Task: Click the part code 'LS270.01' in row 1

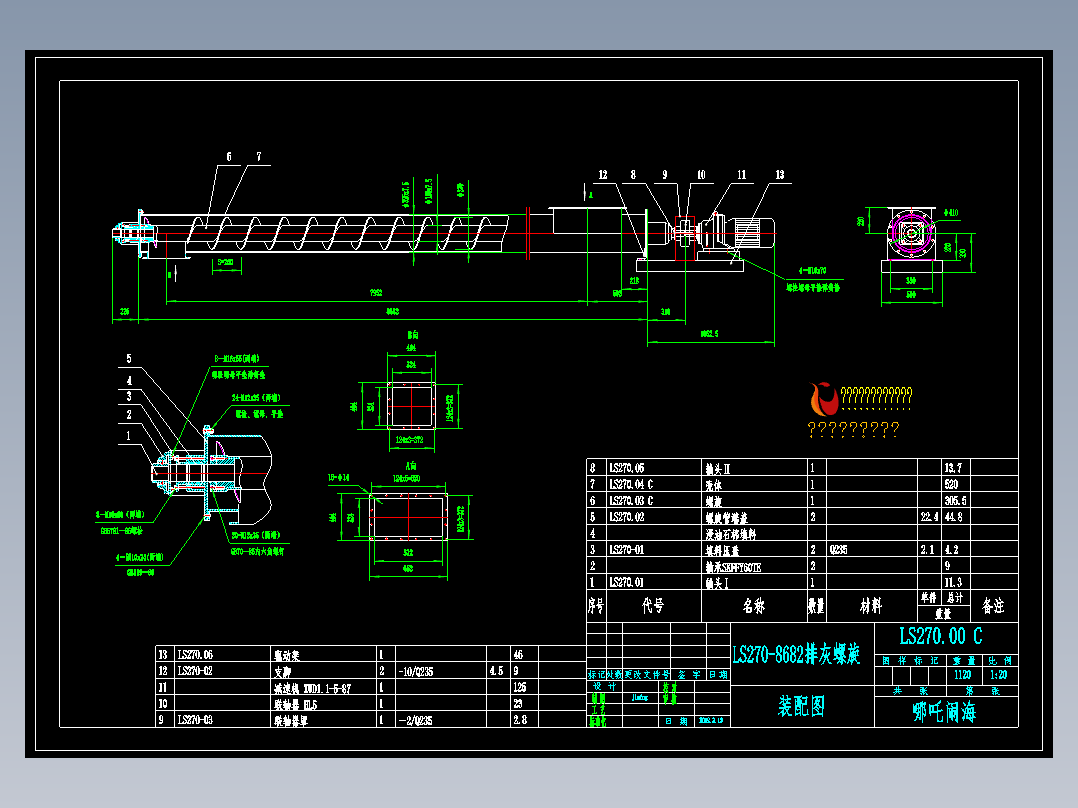Action: tap(626, 582)
